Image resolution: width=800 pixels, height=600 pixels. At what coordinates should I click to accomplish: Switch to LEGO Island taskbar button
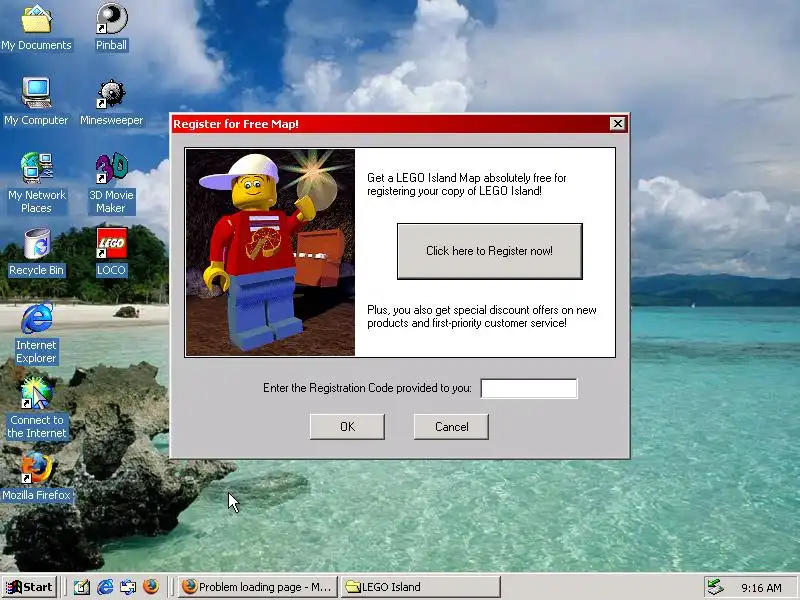pos(420,587)
